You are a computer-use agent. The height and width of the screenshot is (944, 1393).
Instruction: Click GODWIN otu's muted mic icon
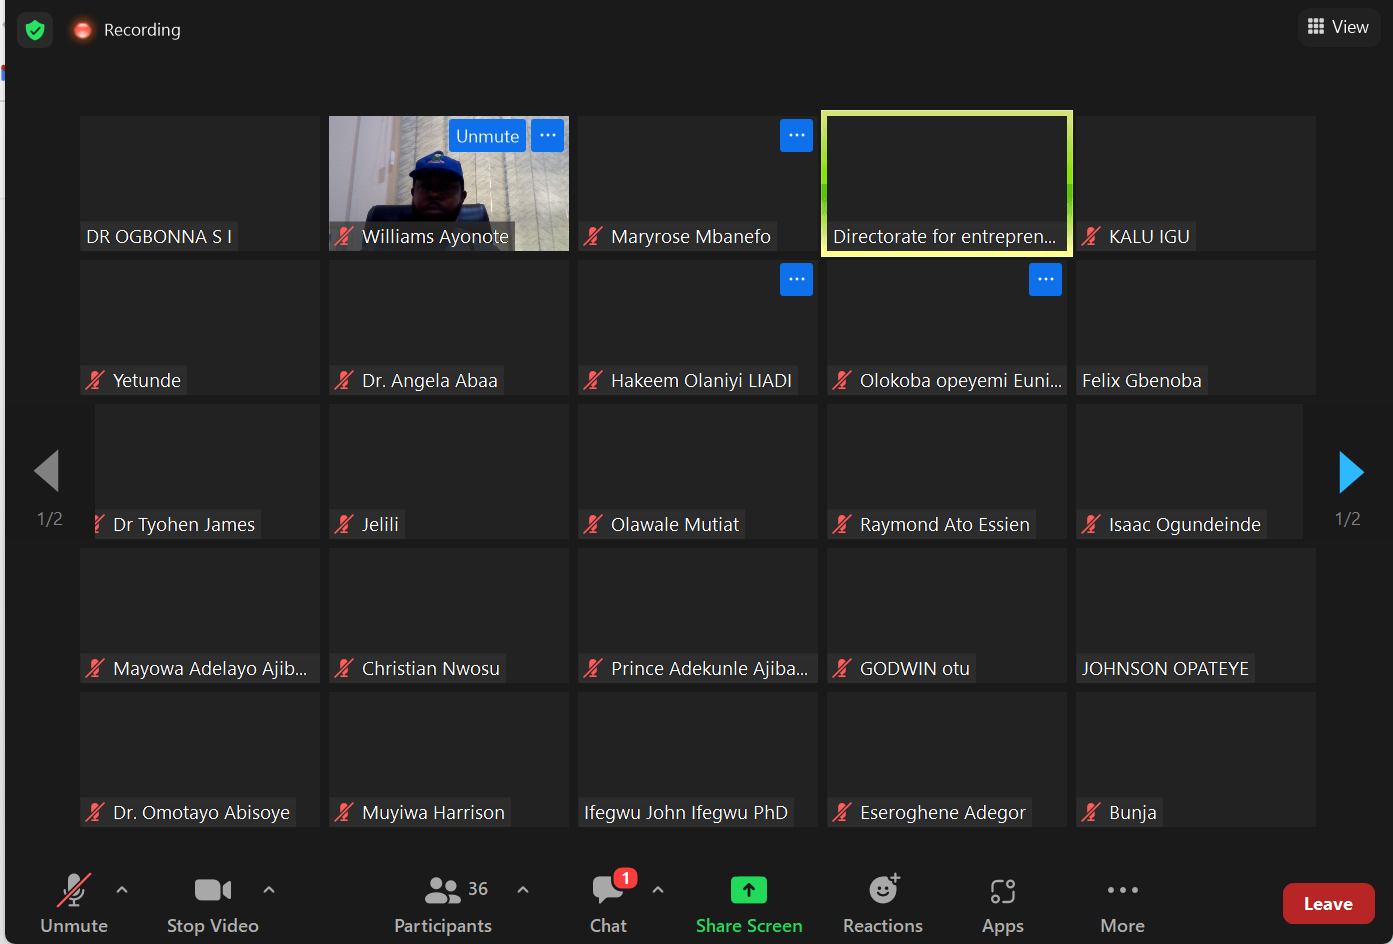pos(842,669)
